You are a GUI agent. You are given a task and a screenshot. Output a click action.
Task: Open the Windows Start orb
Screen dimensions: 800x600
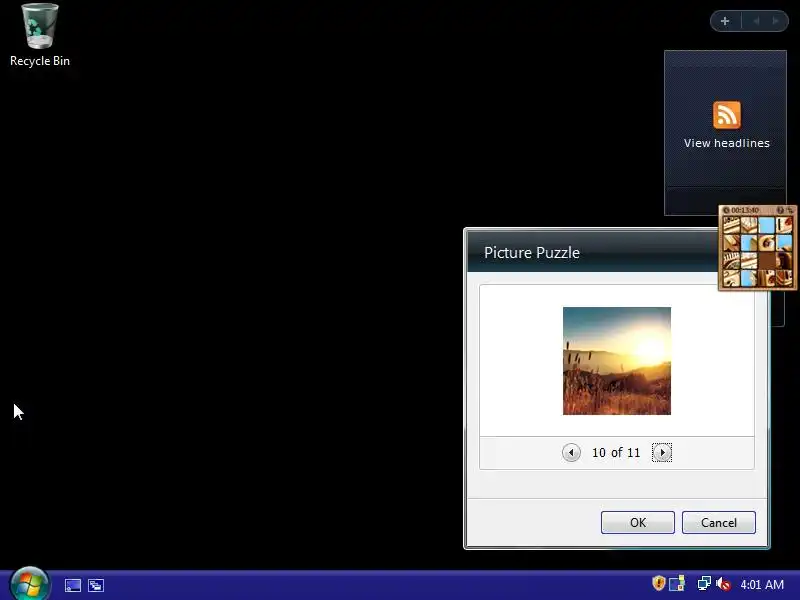click(x=30, y=585)
